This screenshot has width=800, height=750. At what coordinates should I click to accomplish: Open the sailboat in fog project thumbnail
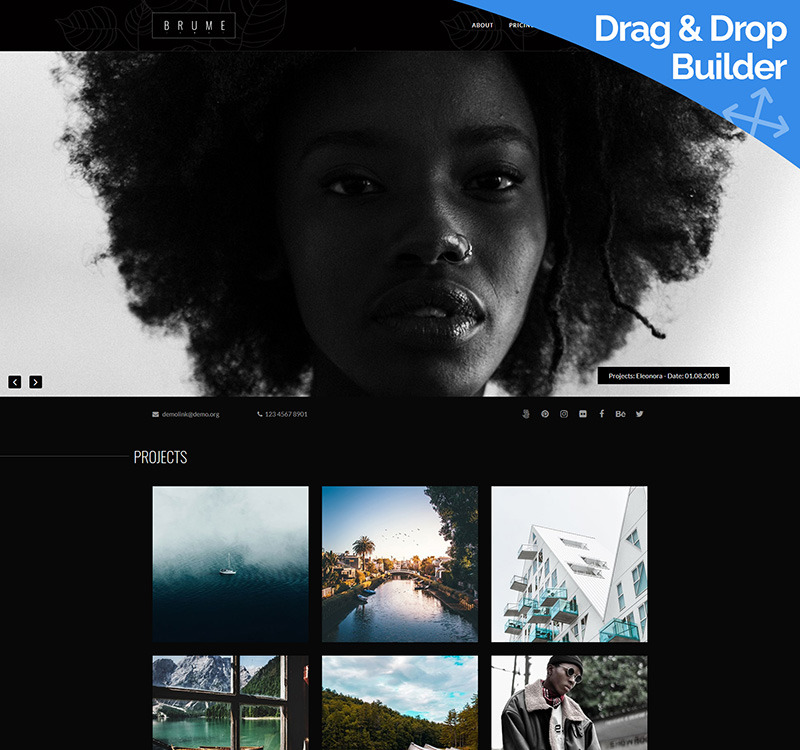230,564
